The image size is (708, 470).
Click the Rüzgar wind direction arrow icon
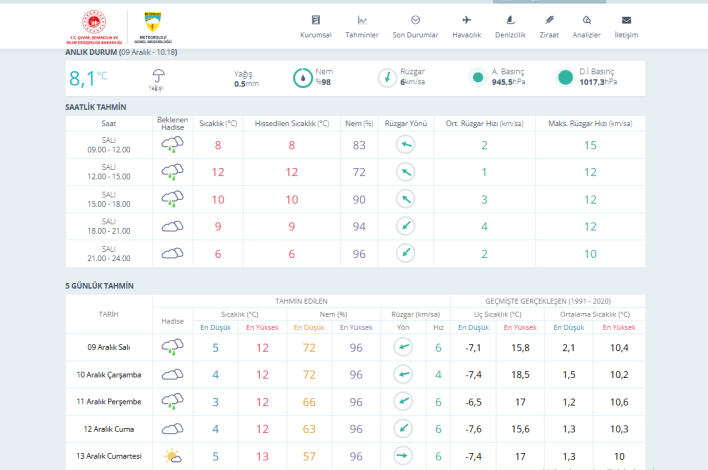(387, 78)
